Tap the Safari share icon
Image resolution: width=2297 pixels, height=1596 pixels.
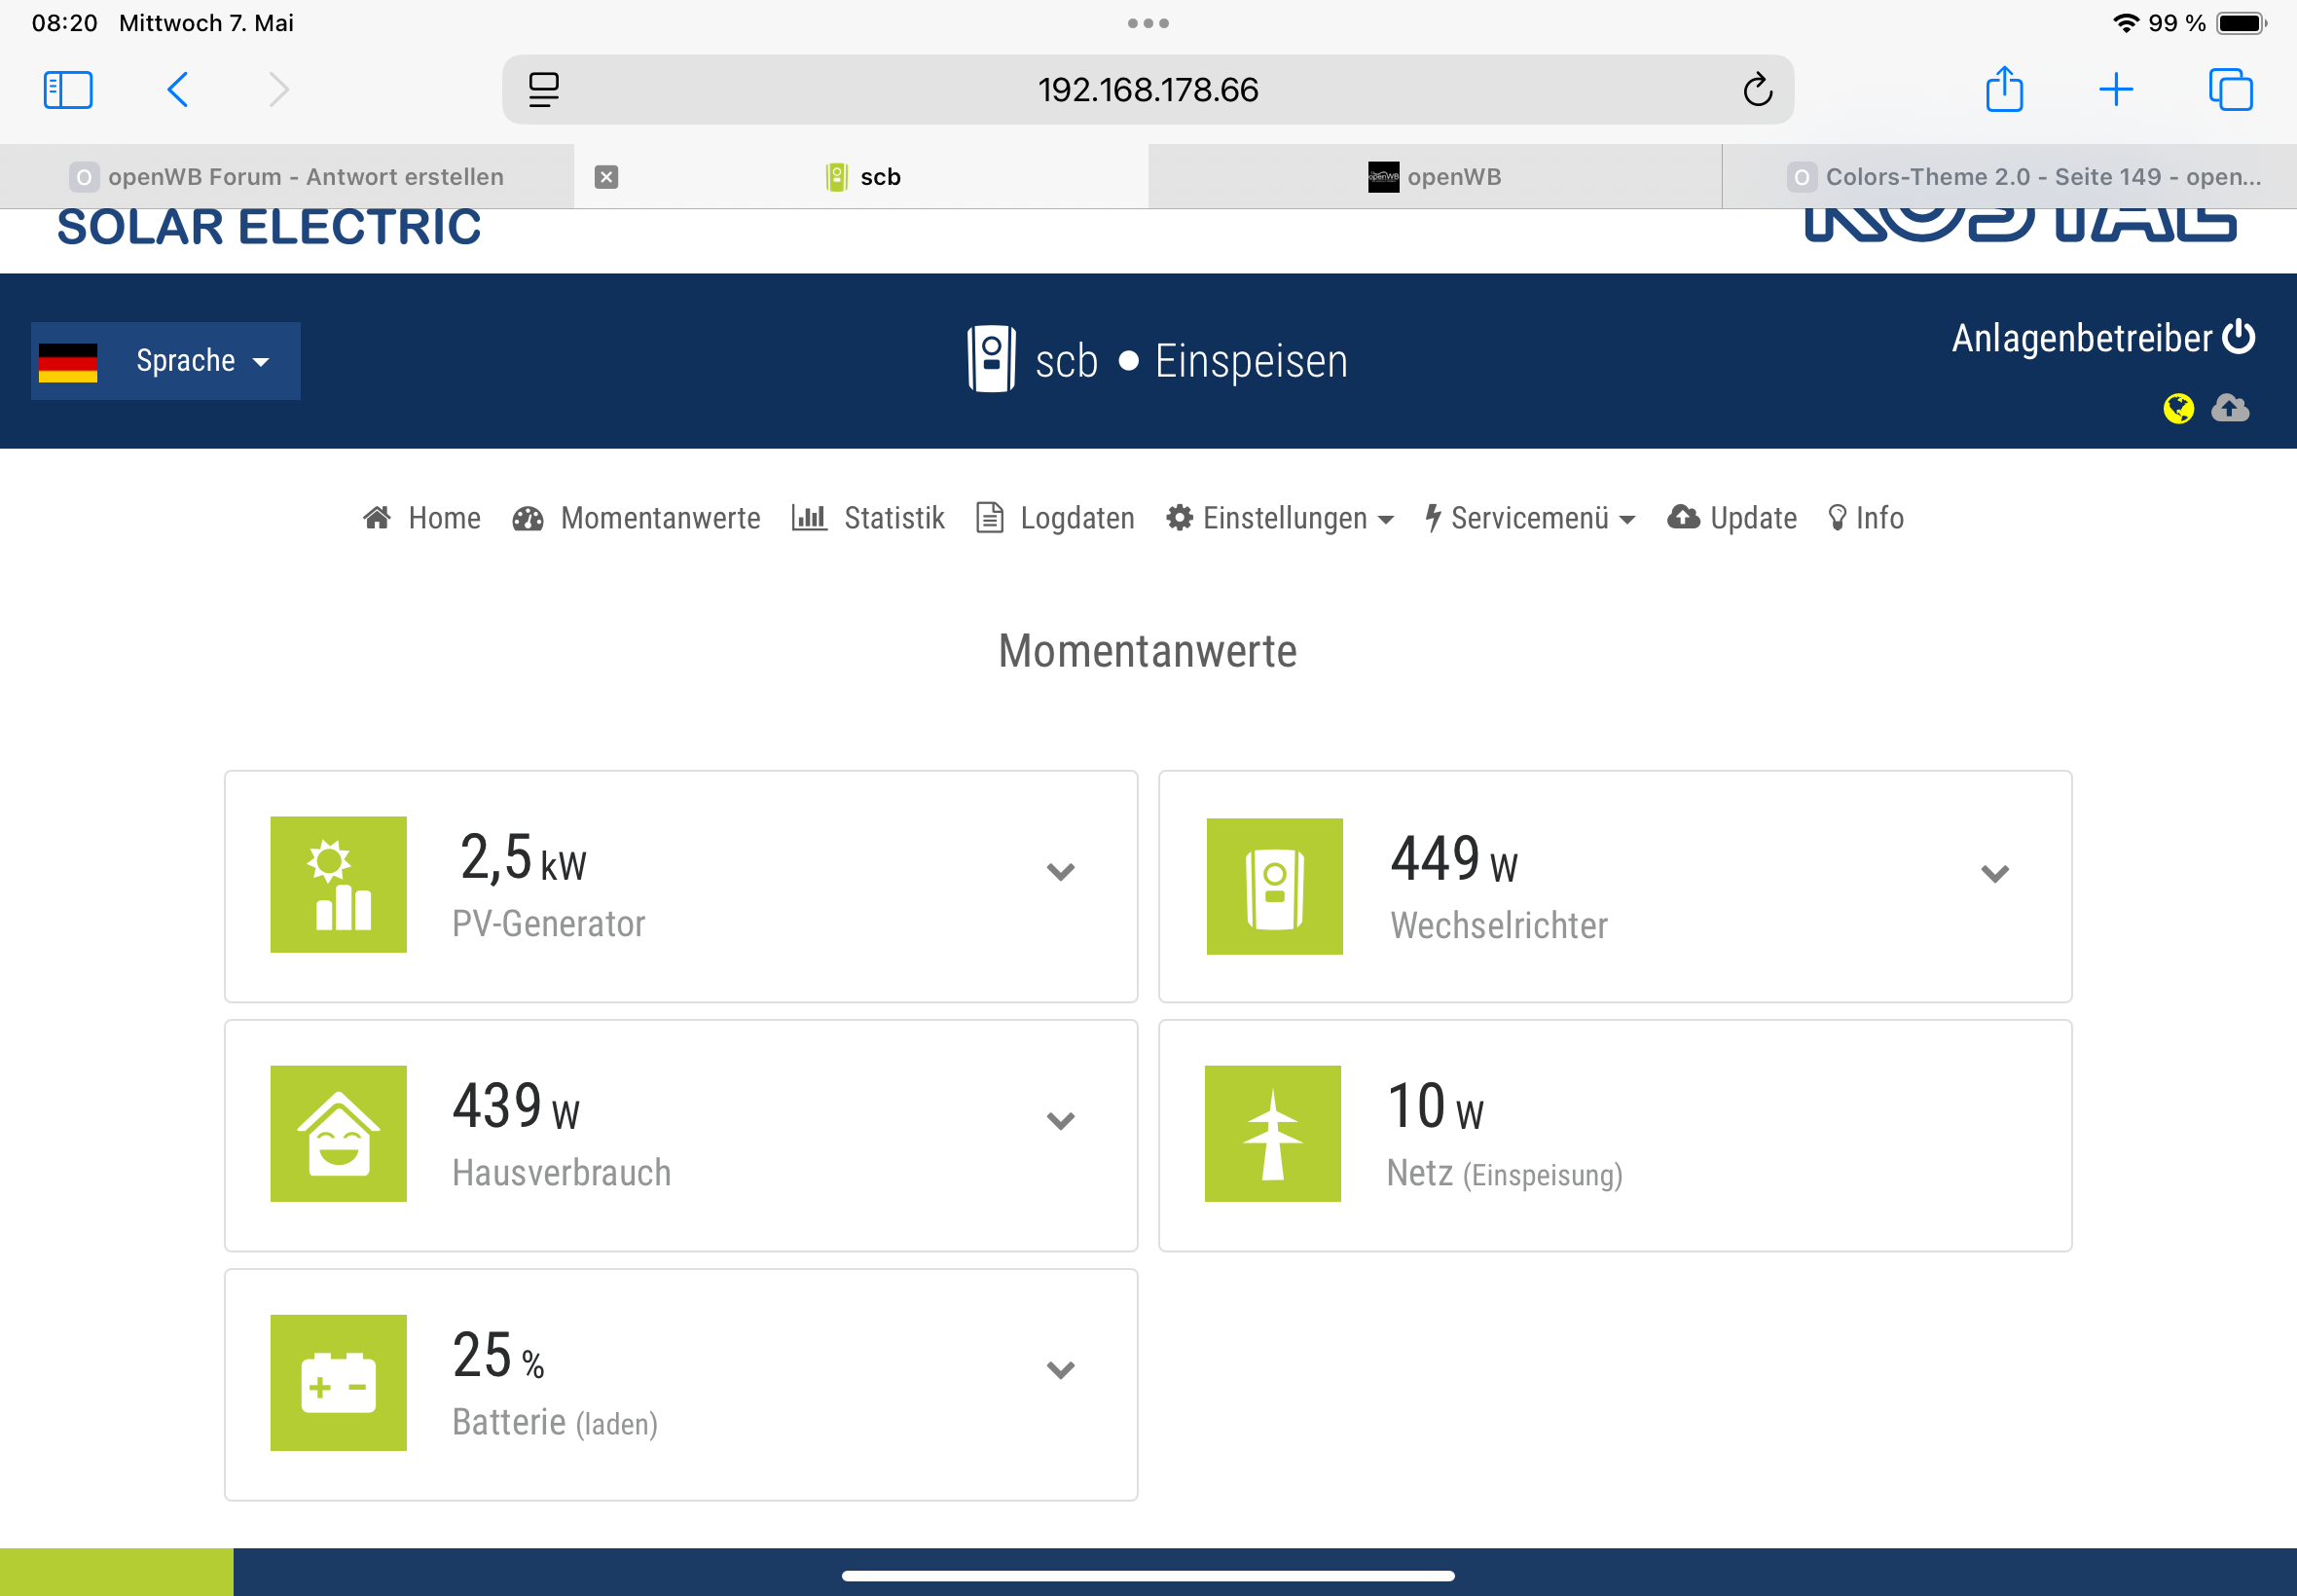pyautogui.click(x=2004, y=90)
